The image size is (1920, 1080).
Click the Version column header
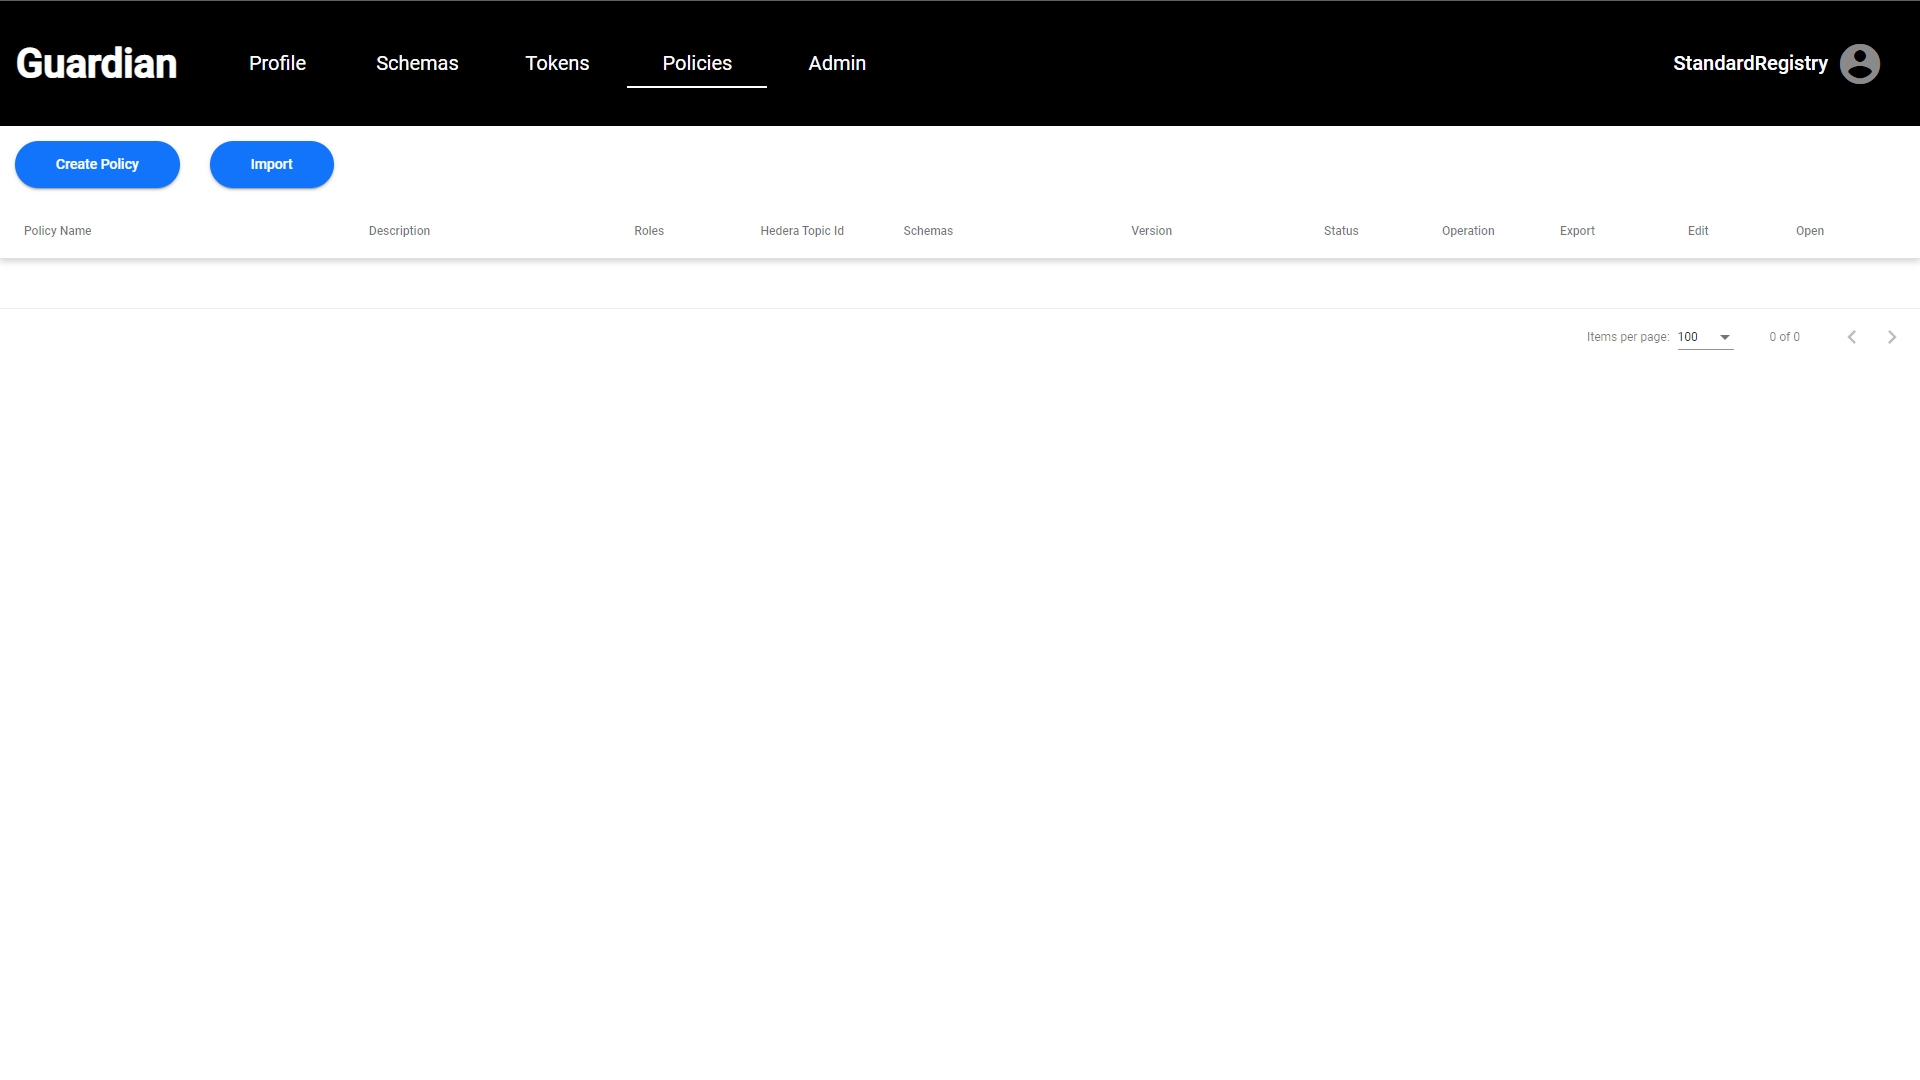click(x=1151, y=231)
